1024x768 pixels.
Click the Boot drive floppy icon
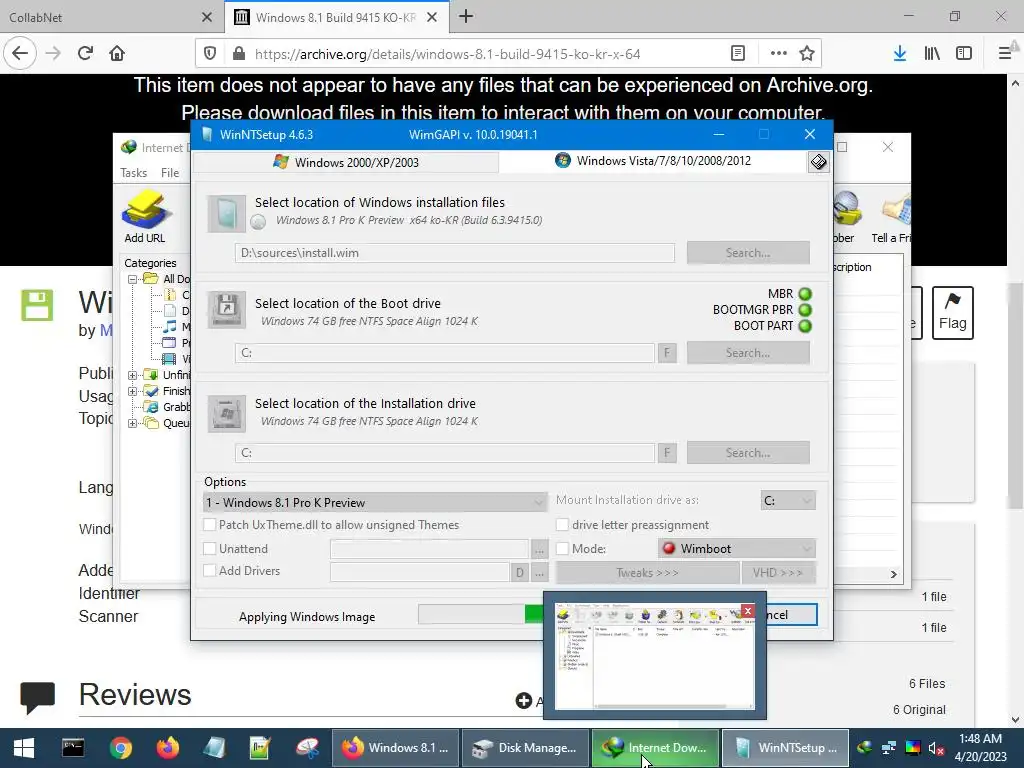pos(227,309)
